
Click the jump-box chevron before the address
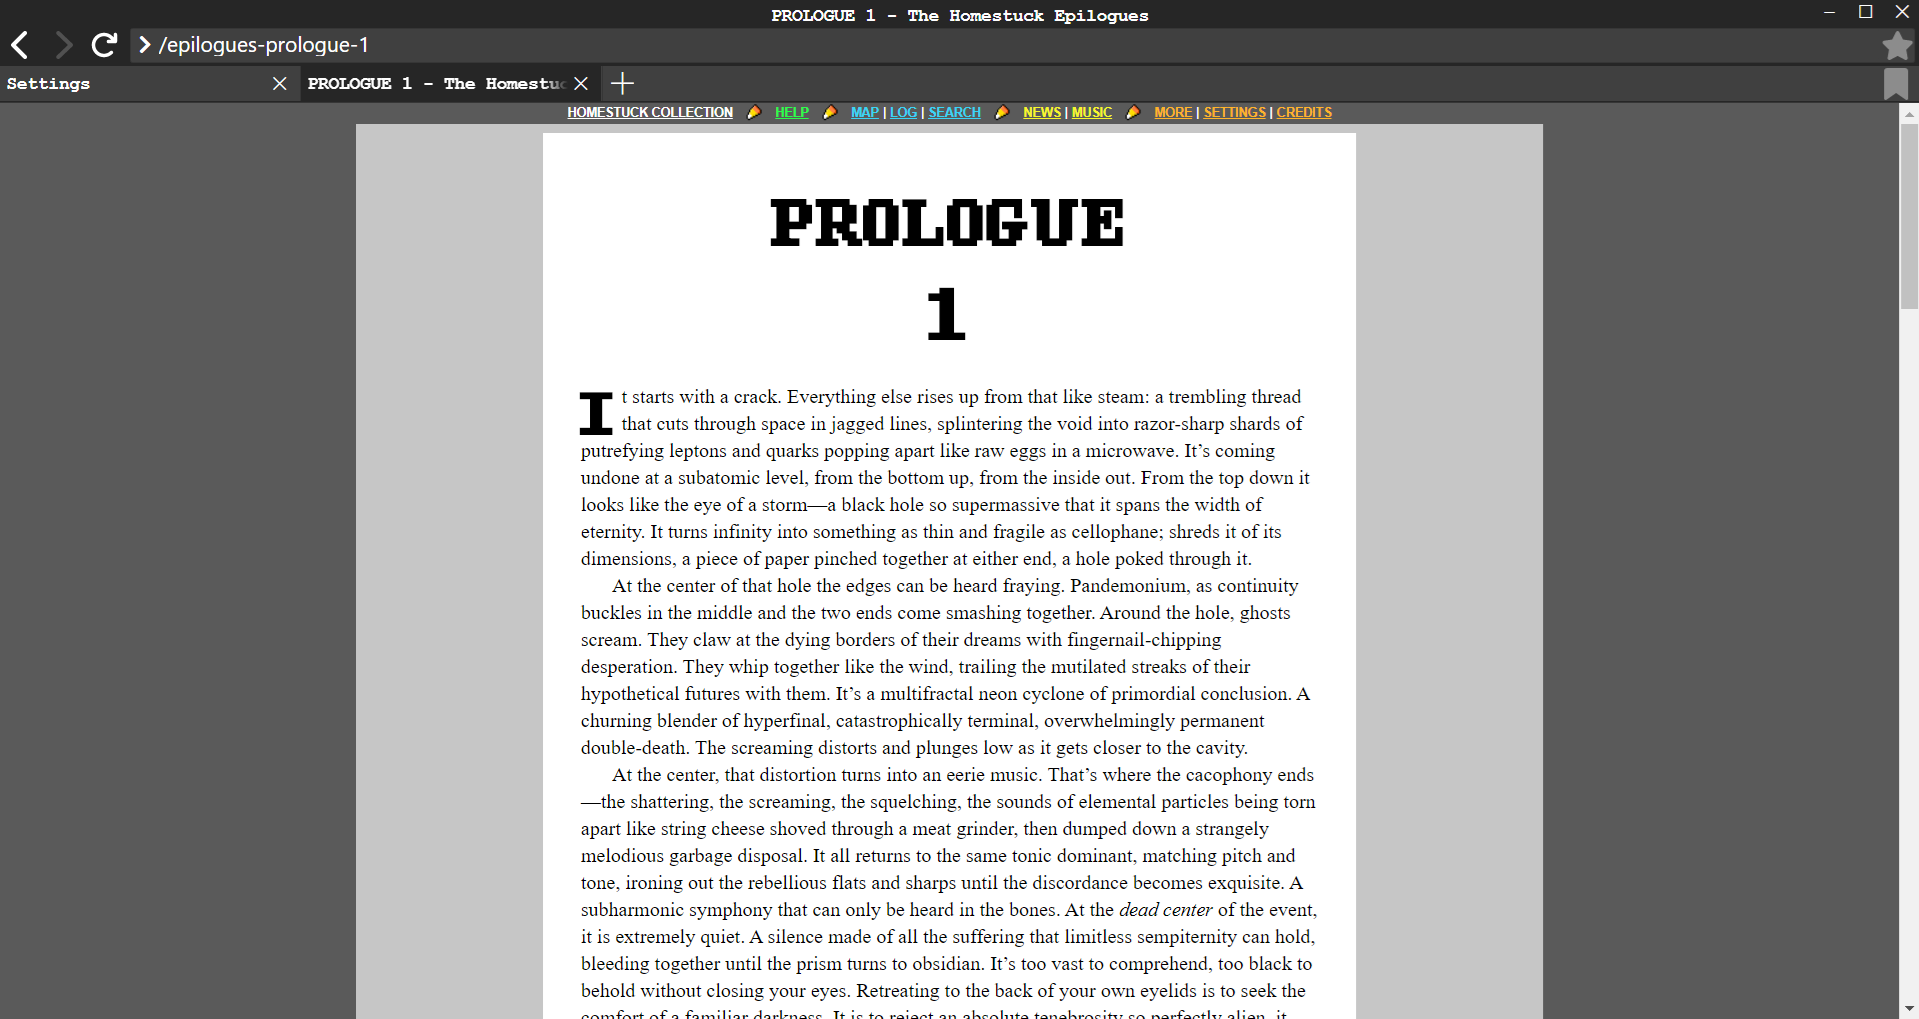pos(145,45)
